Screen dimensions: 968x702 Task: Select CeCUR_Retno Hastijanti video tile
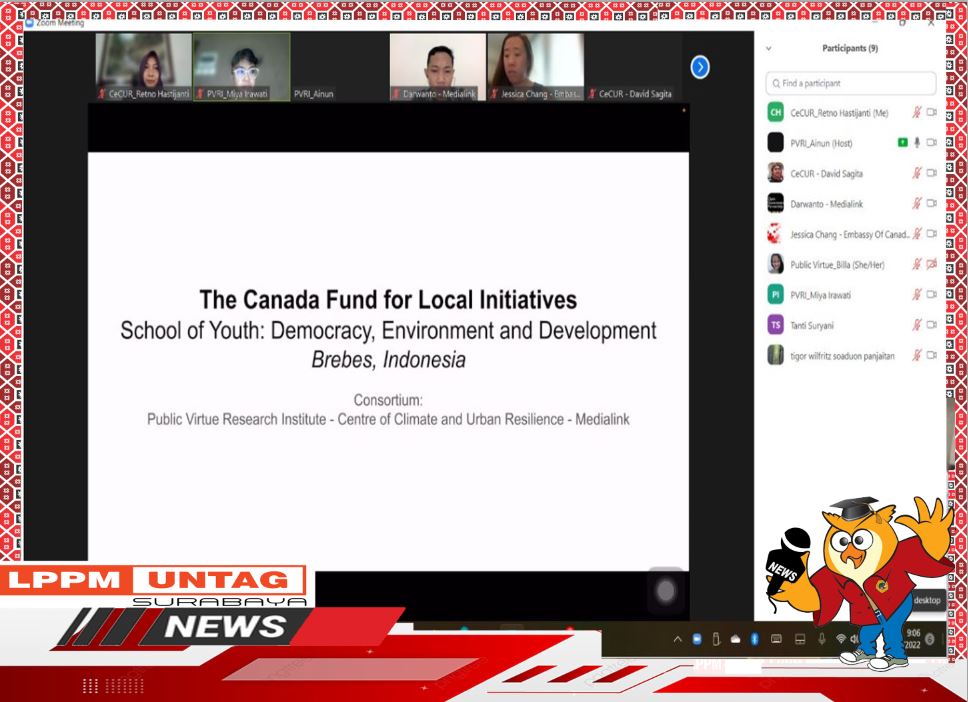[x=144, y=67]
